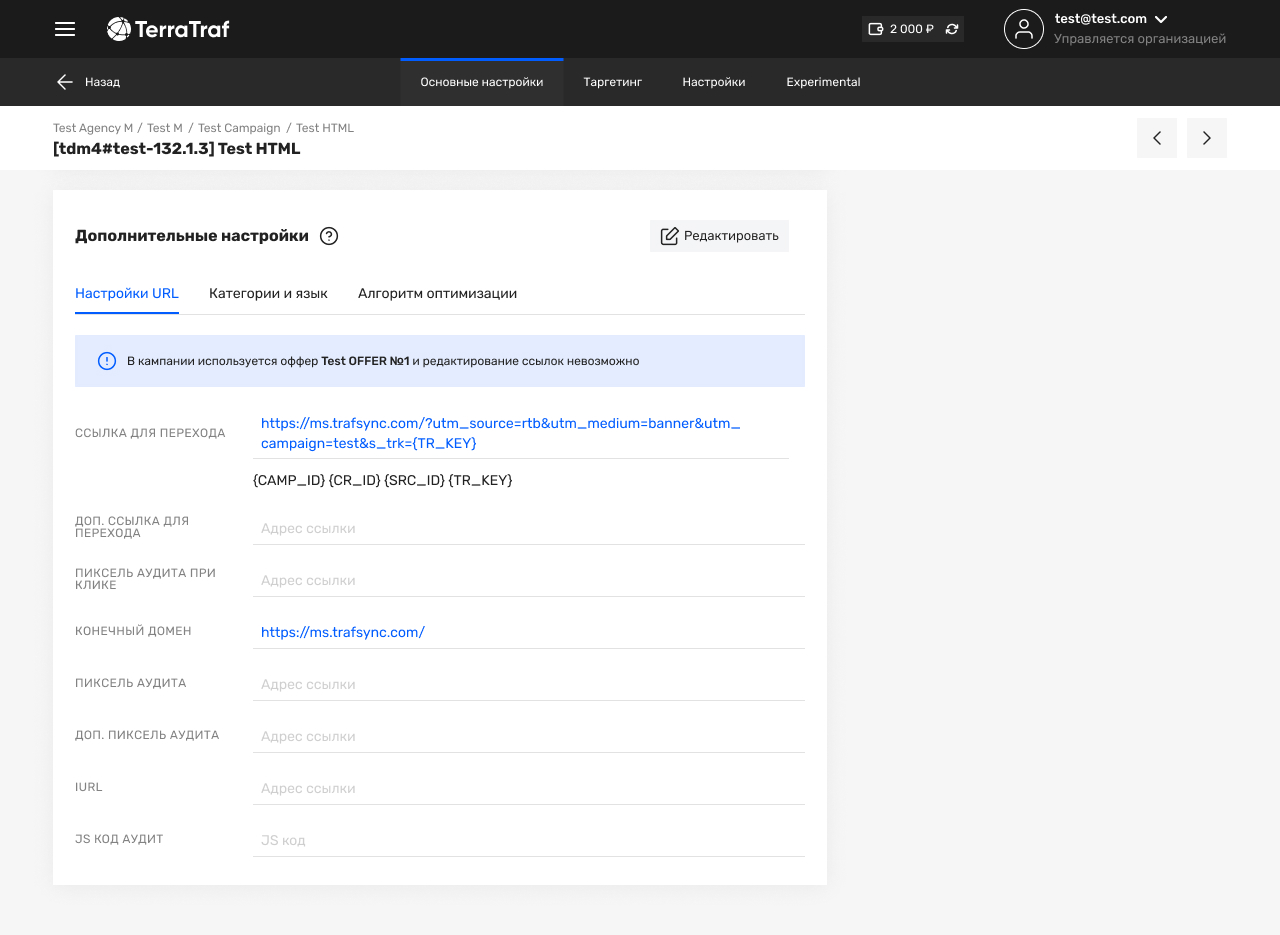The width and height of the screenshot is (1280, 935).
Task: Expand the test@test.com account dropdown
Action: pos(1161,19)
